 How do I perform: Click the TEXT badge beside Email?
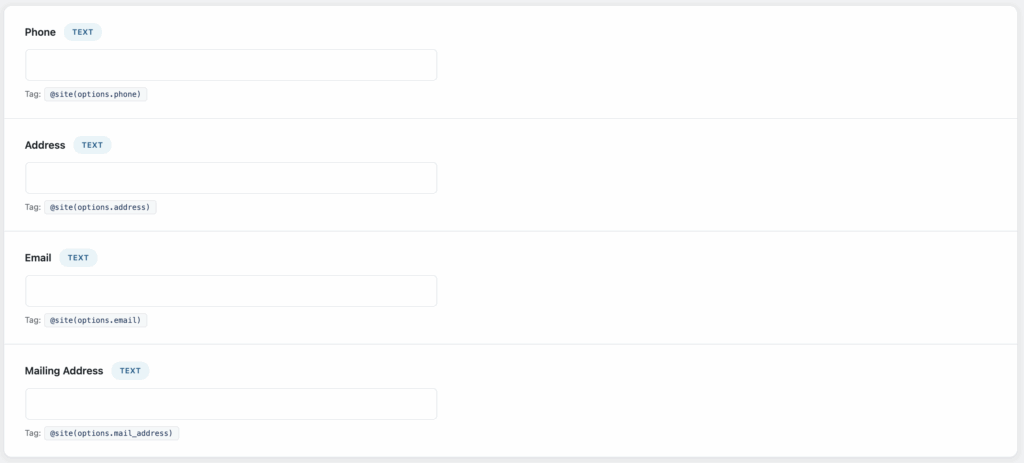(78, 258)
